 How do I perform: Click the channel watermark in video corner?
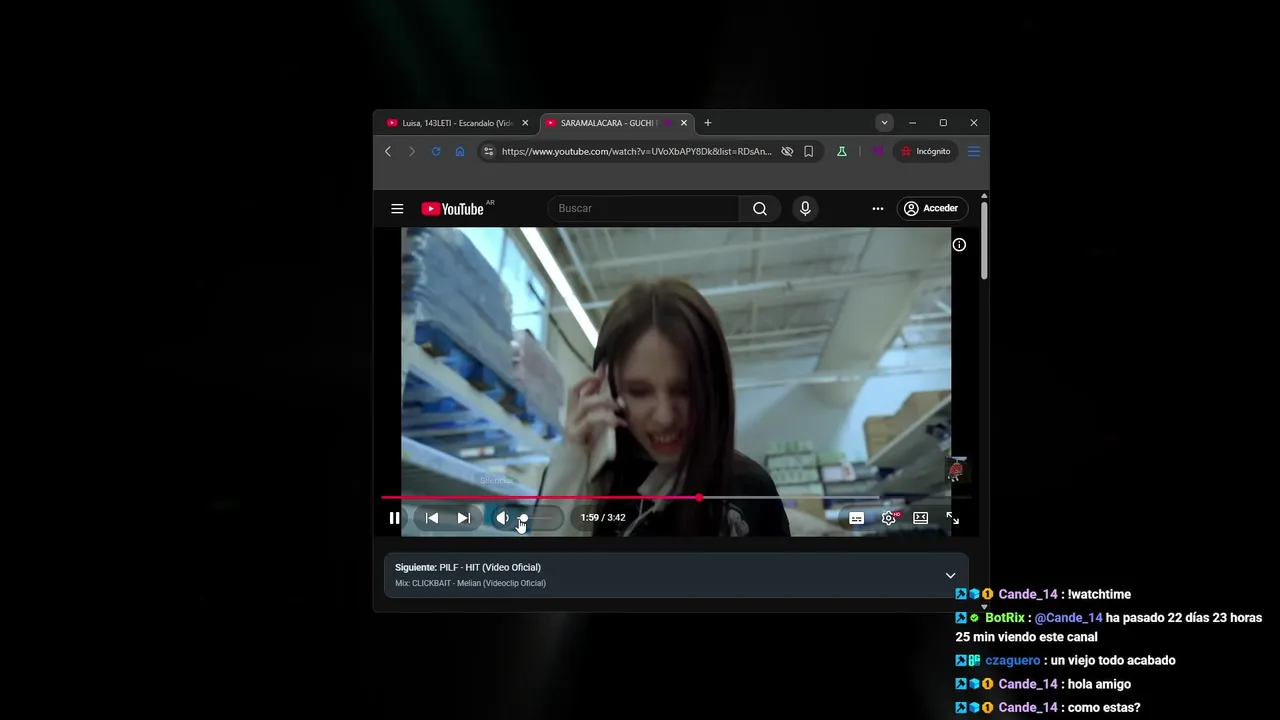956,470
